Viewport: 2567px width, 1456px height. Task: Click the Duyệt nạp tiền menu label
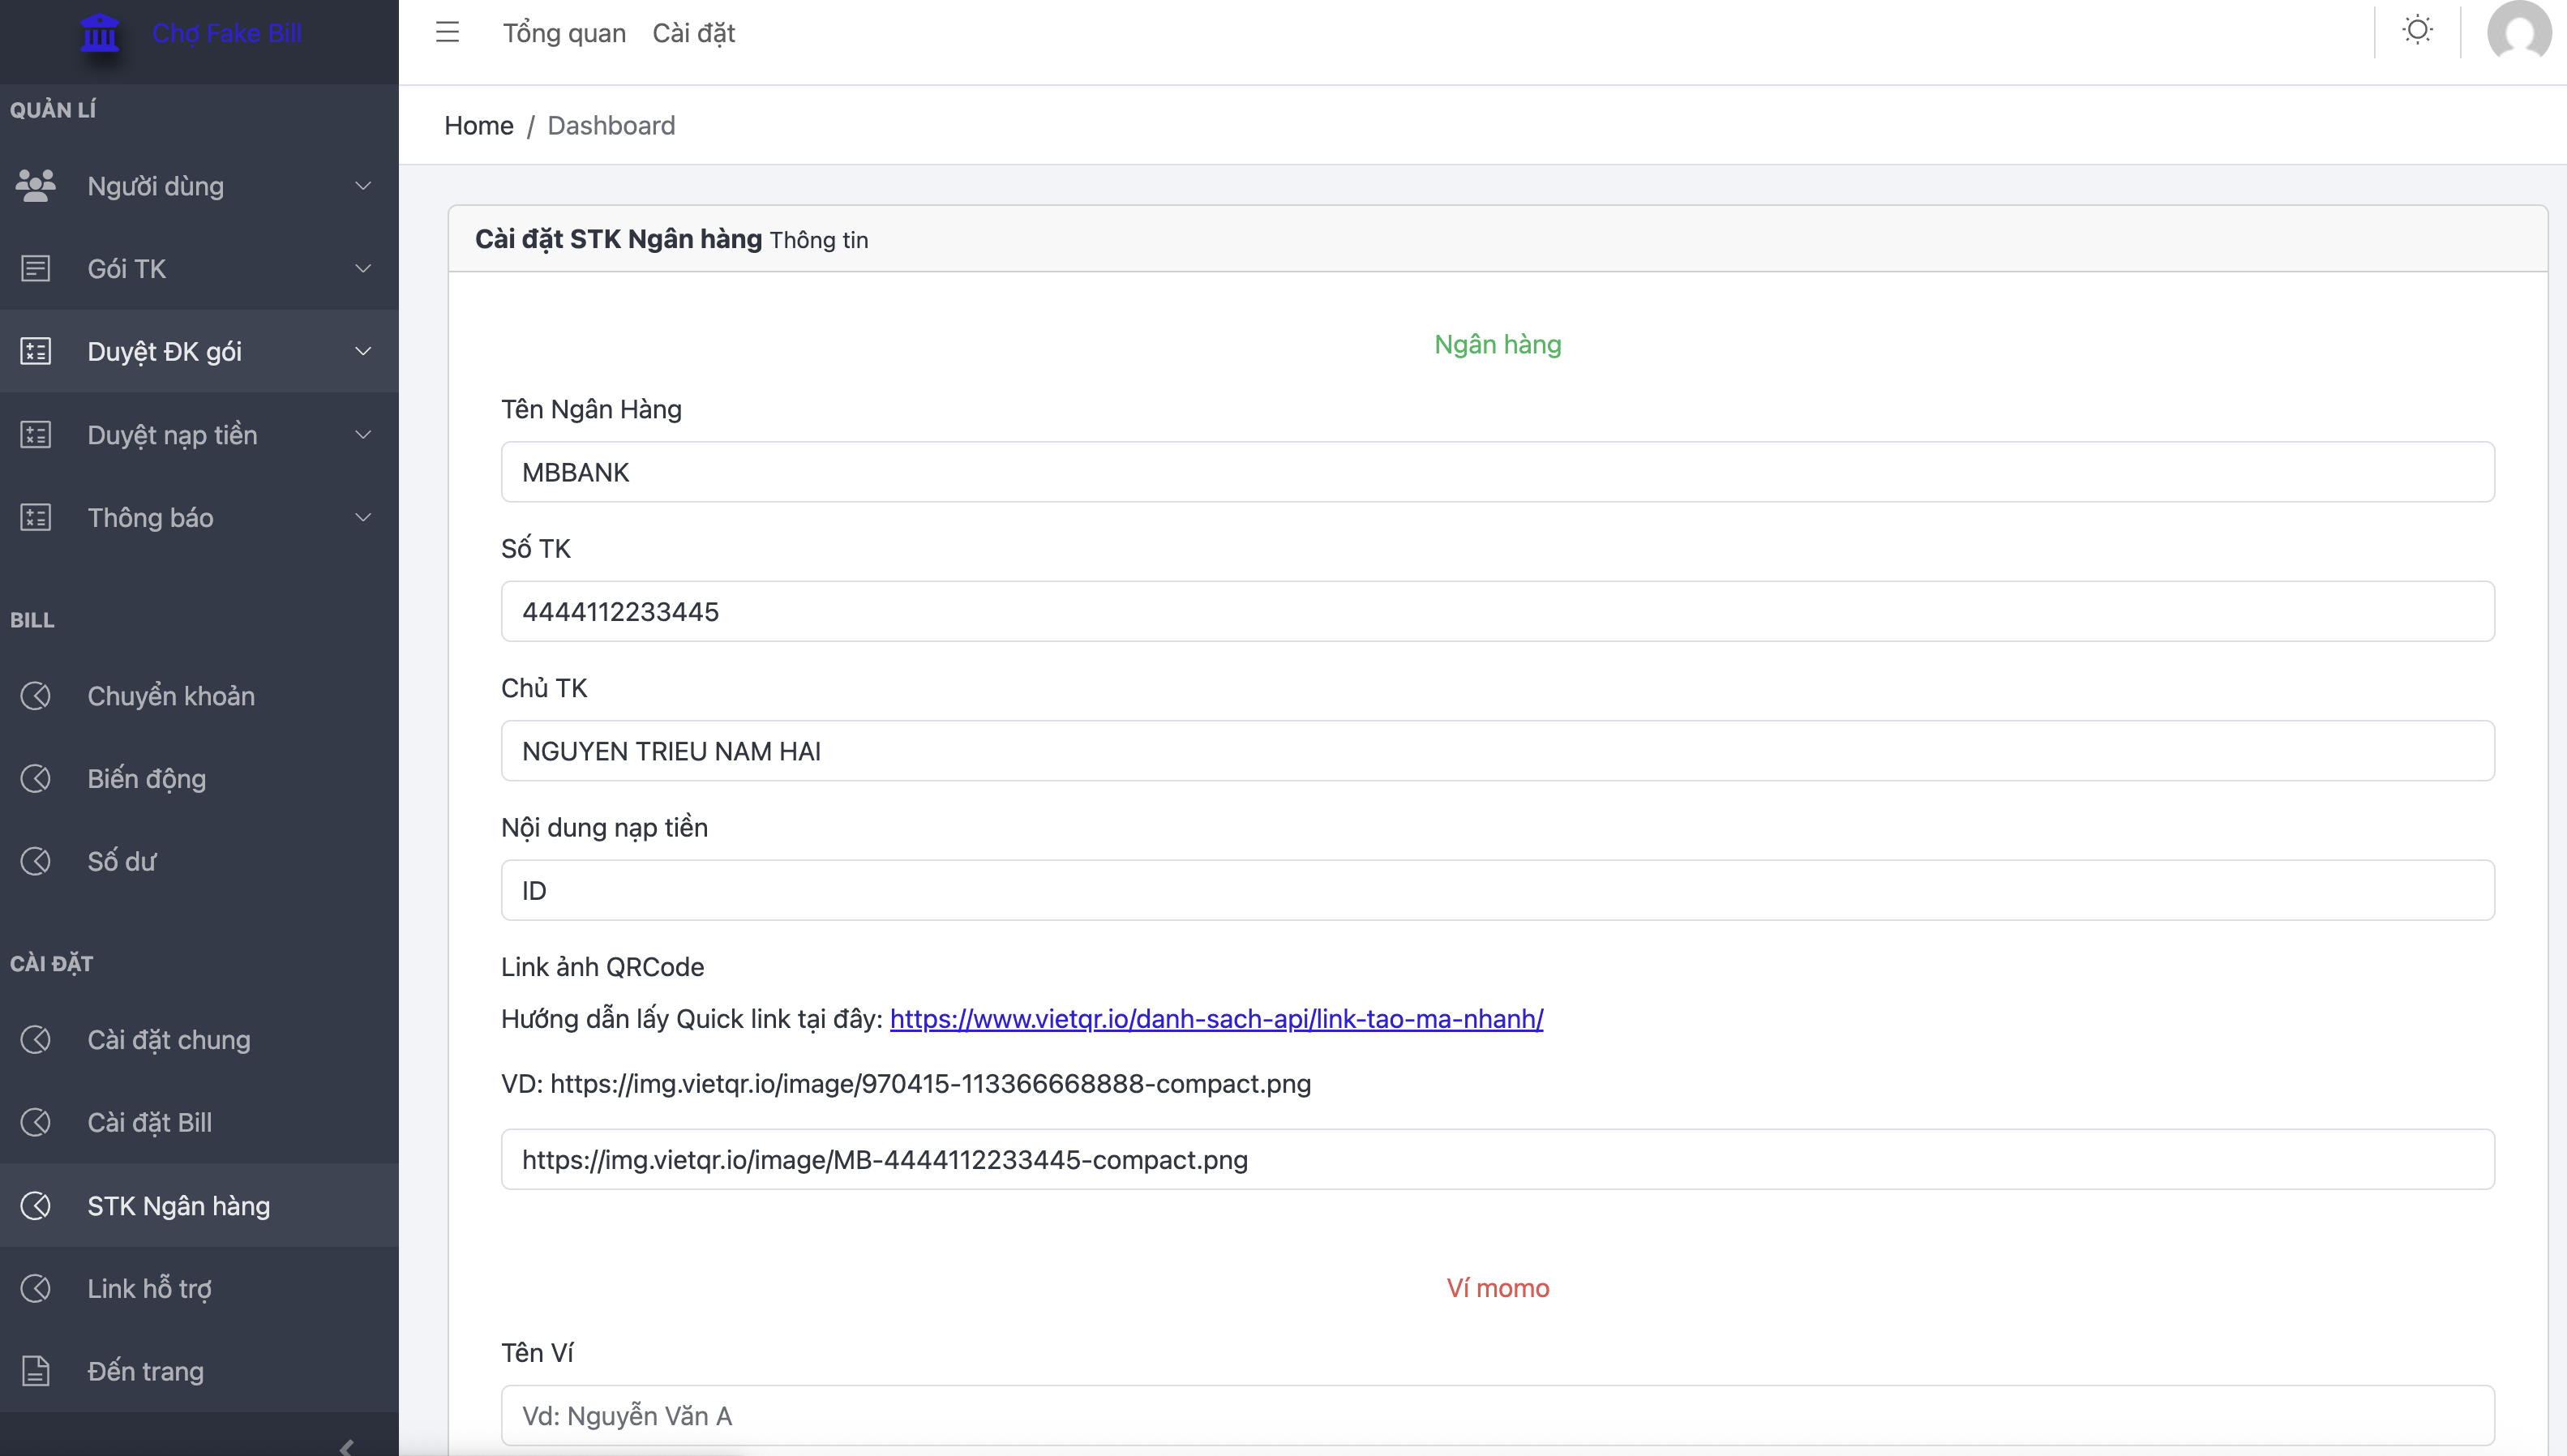click(x=172, y=435)
